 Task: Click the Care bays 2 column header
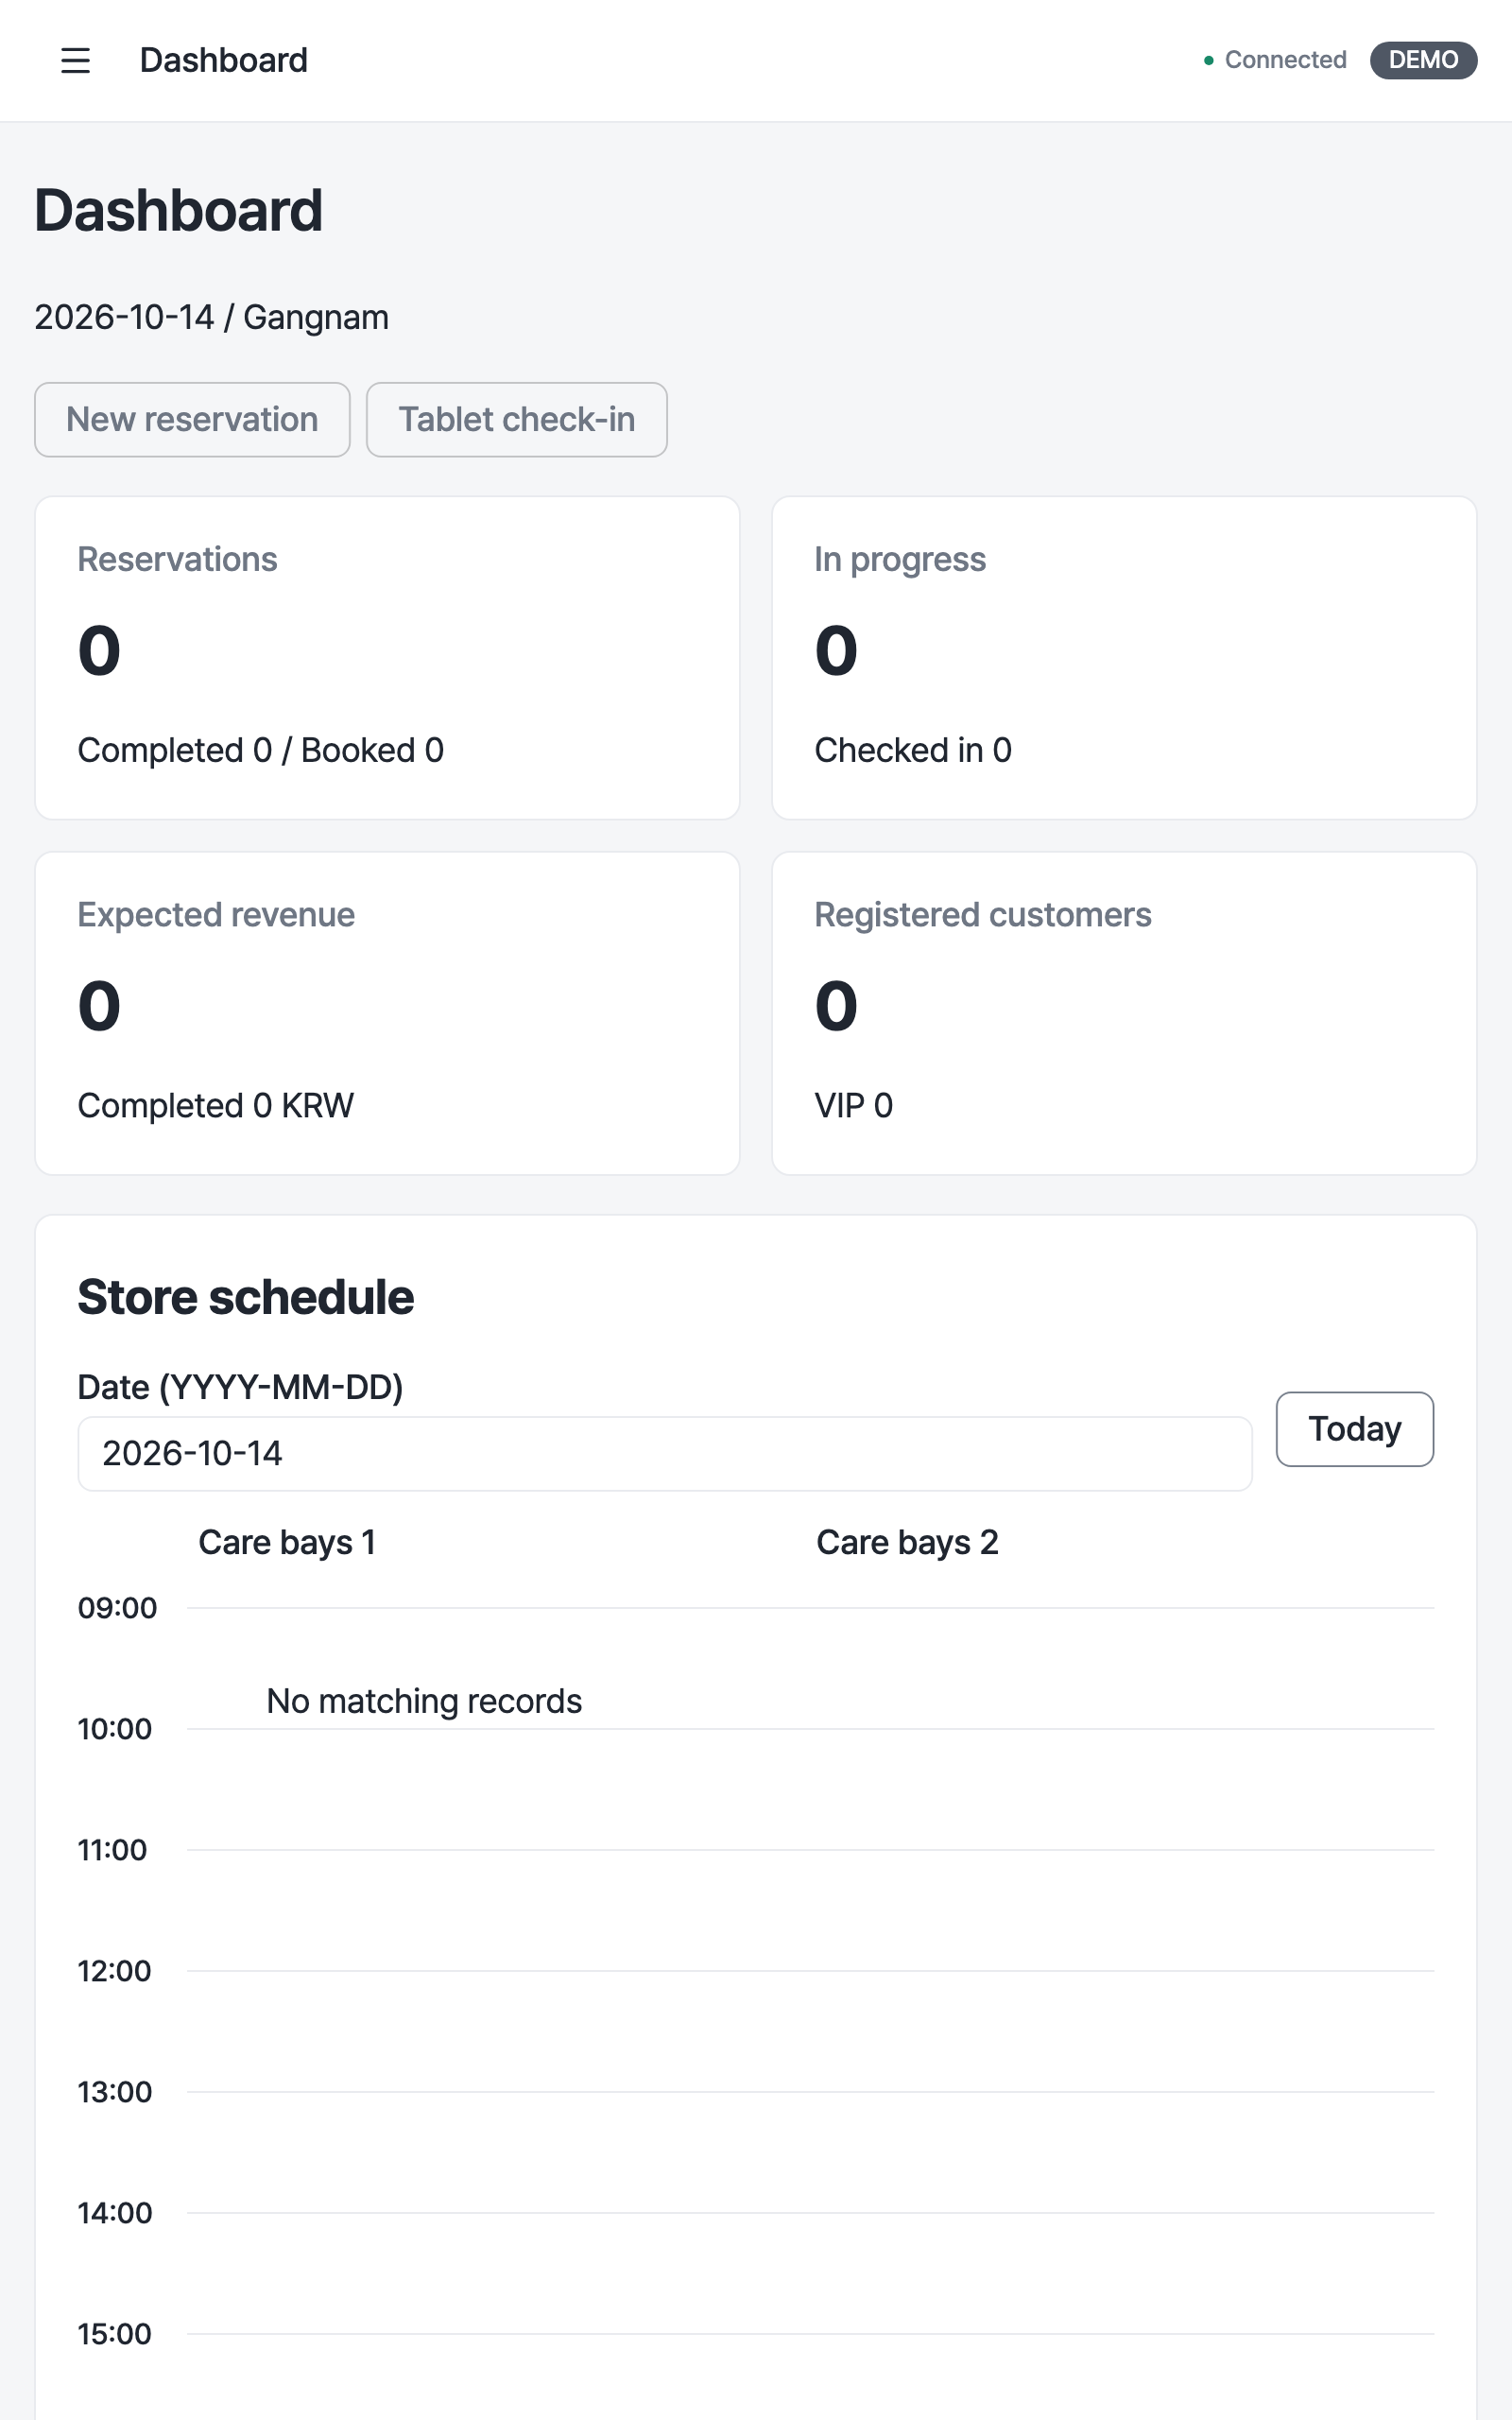907,1542
